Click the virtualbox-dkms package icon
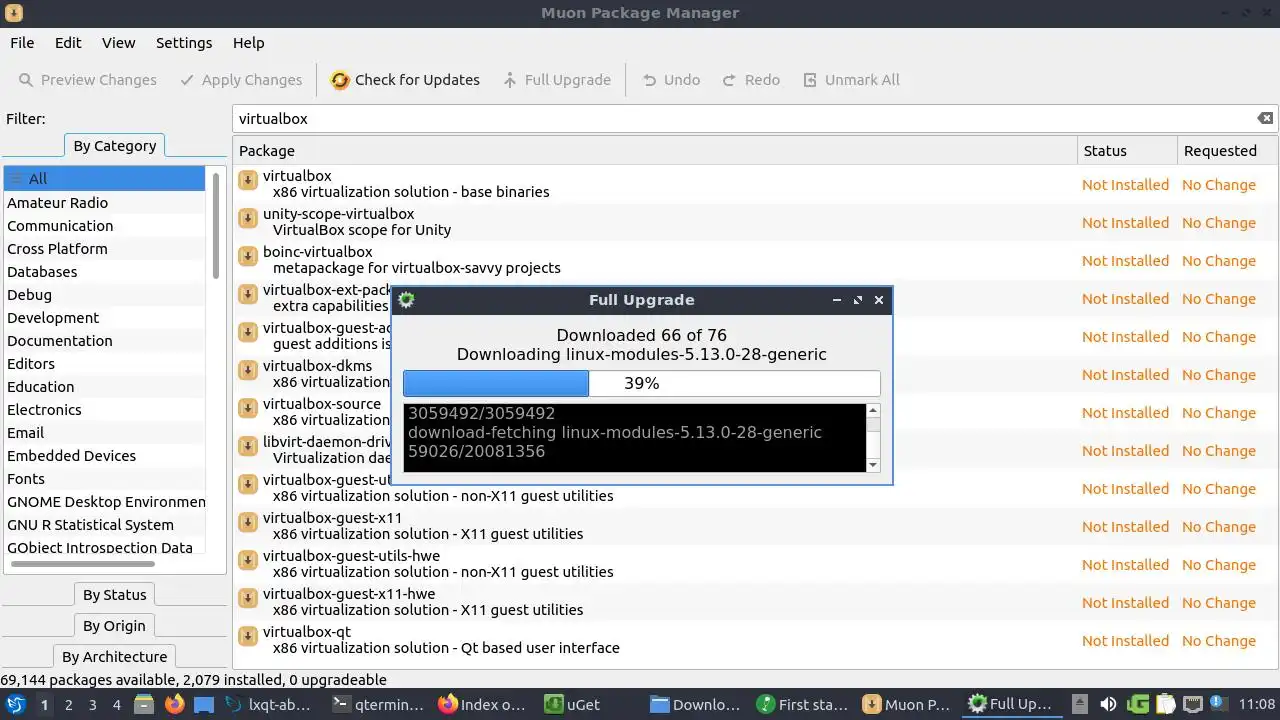This screenshot has width=1280, height=720. [247, 370]
